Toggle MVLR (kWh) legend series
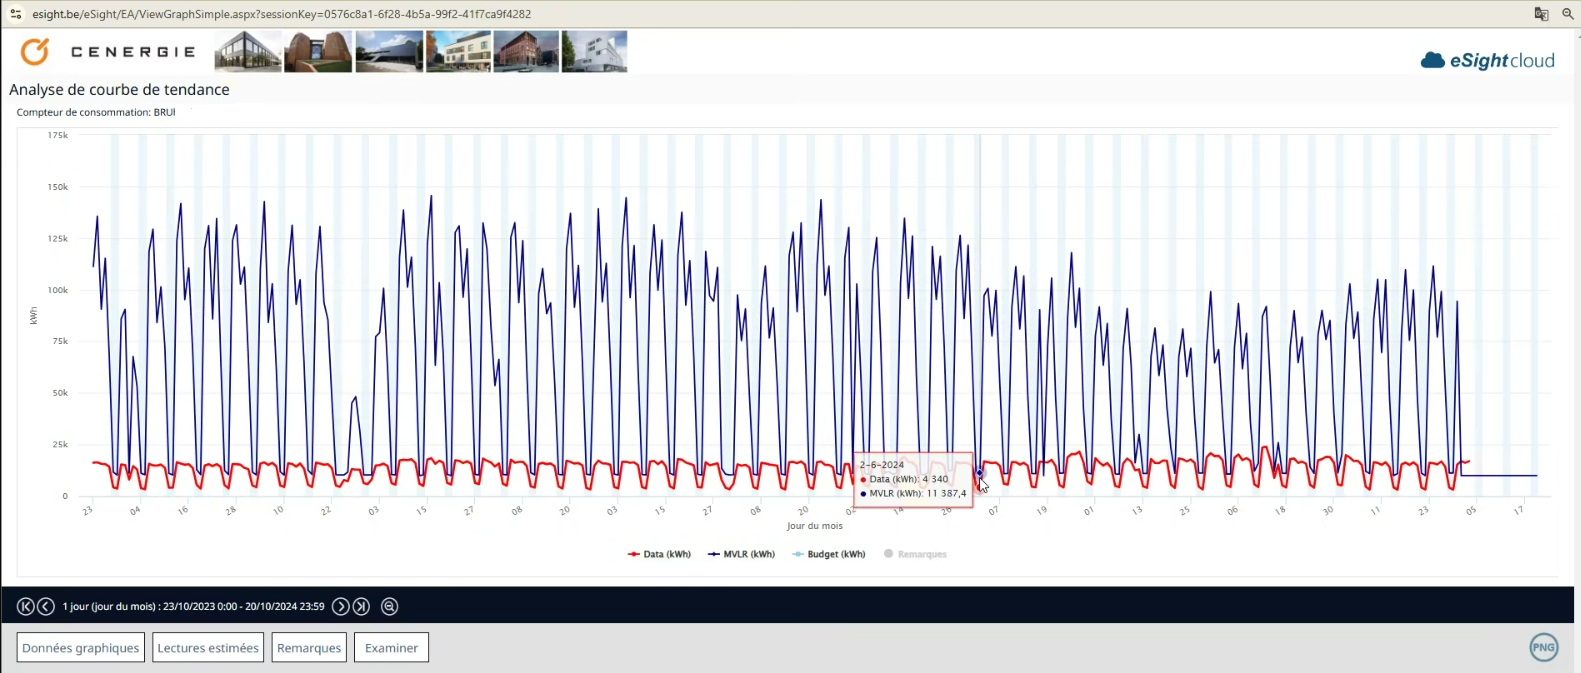 [741, 554]
